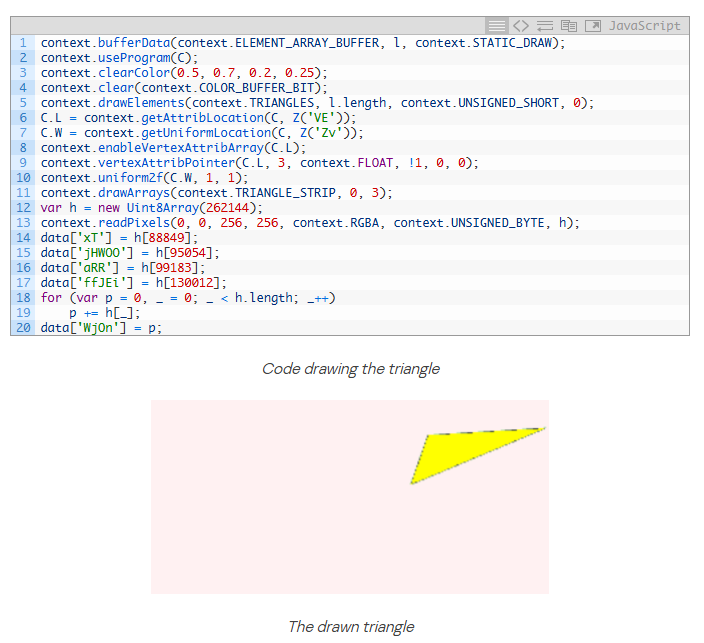Click 'readPixels' on code line 13
This screenshot has width=704, height=643.
click(134, 223)
